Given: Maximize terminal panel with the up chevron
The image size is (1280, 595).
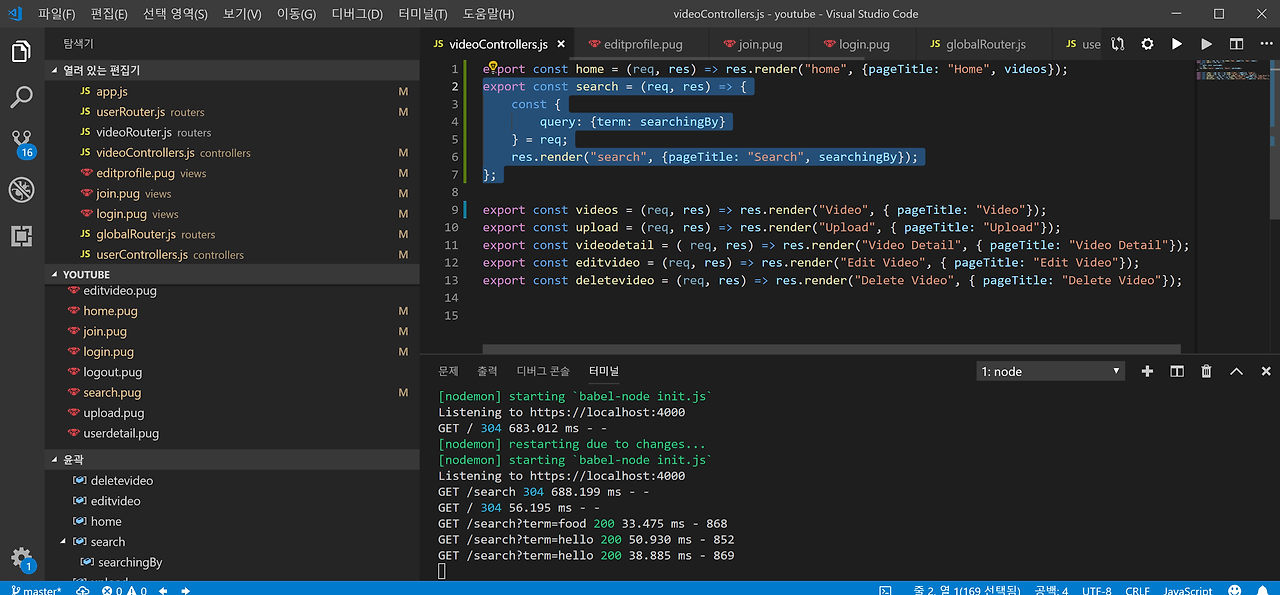Looking at the screenshot, I should point(1236,371).
